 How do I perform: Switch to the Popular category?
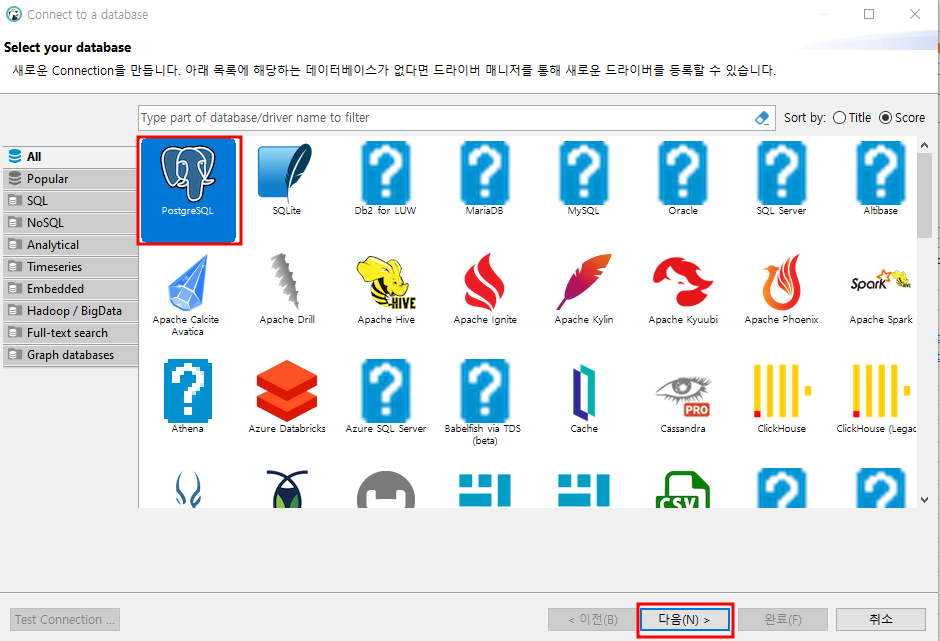tap(70, 179)
